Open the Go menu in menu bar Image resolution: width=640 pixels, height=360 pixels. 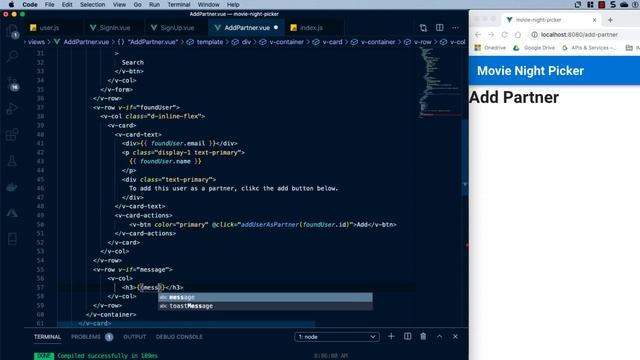(138, 4)
